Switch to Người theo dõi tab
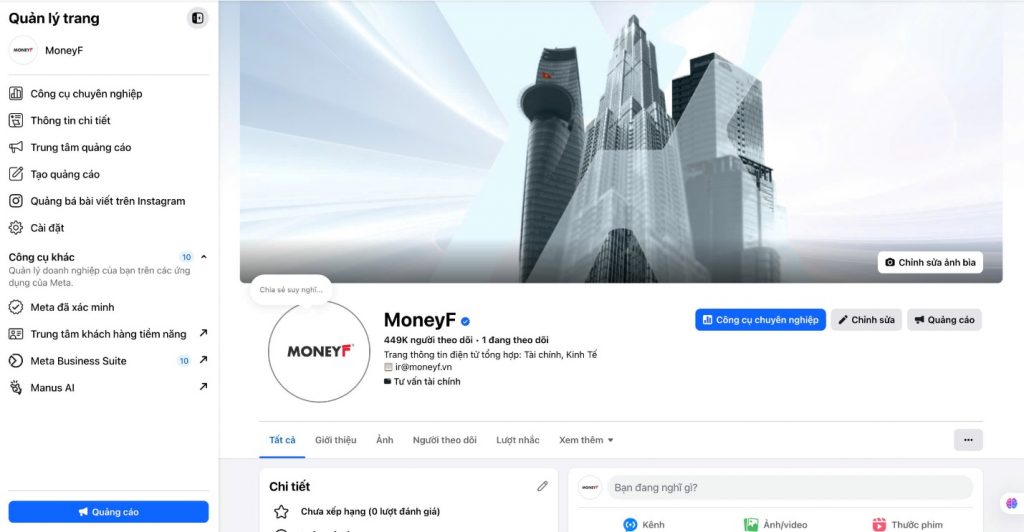This screenshot has width=1024, height=532. pyautogui.click(x=445, y=440)
